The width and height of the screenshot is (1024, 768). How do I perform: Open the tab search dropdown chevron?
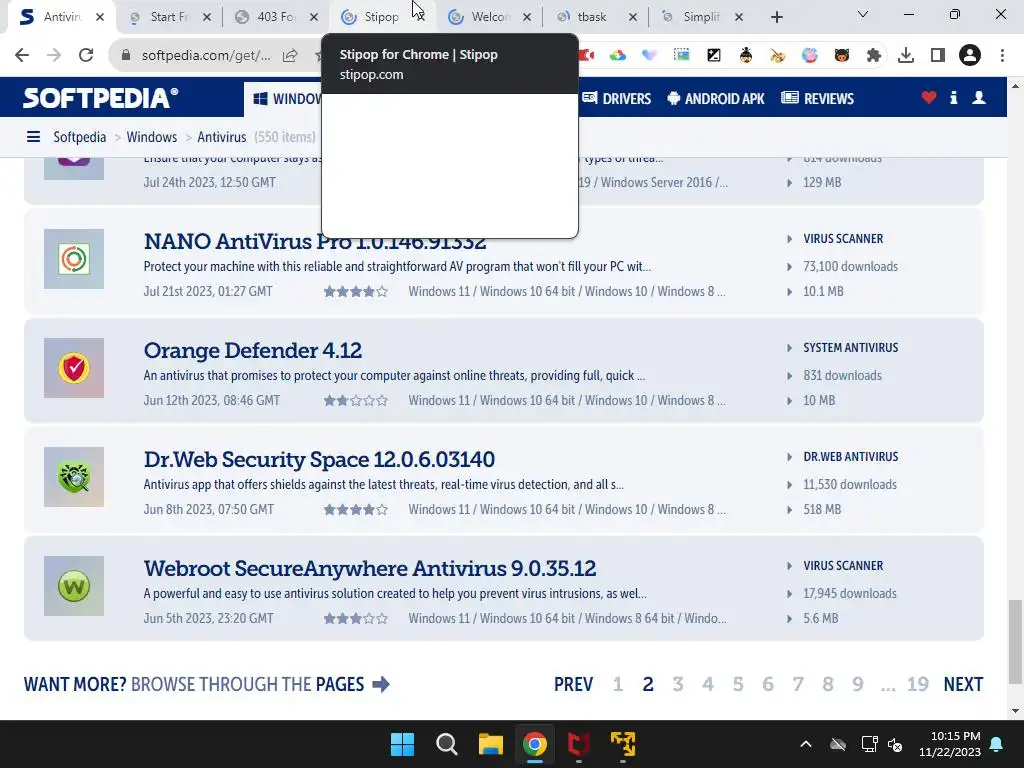[863, 14]
